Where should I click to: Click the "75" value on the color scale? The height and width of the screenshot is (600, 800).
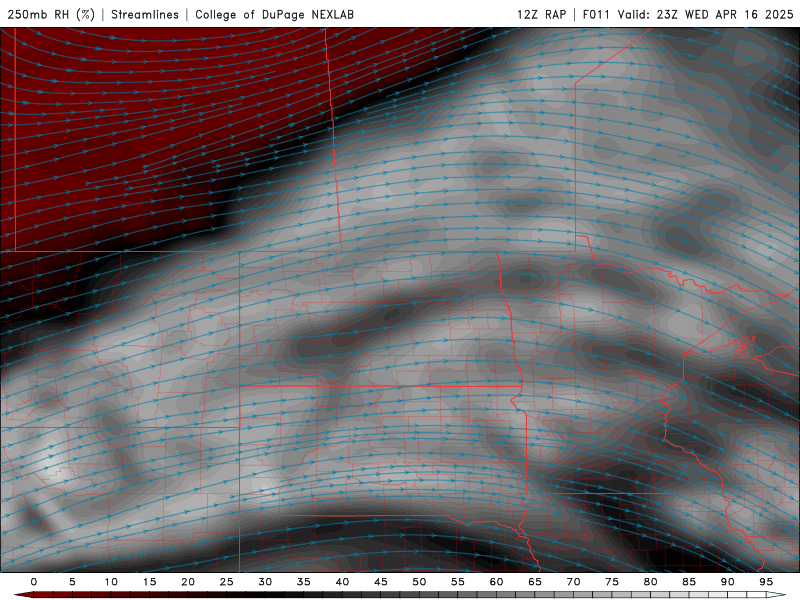(612, 582)
